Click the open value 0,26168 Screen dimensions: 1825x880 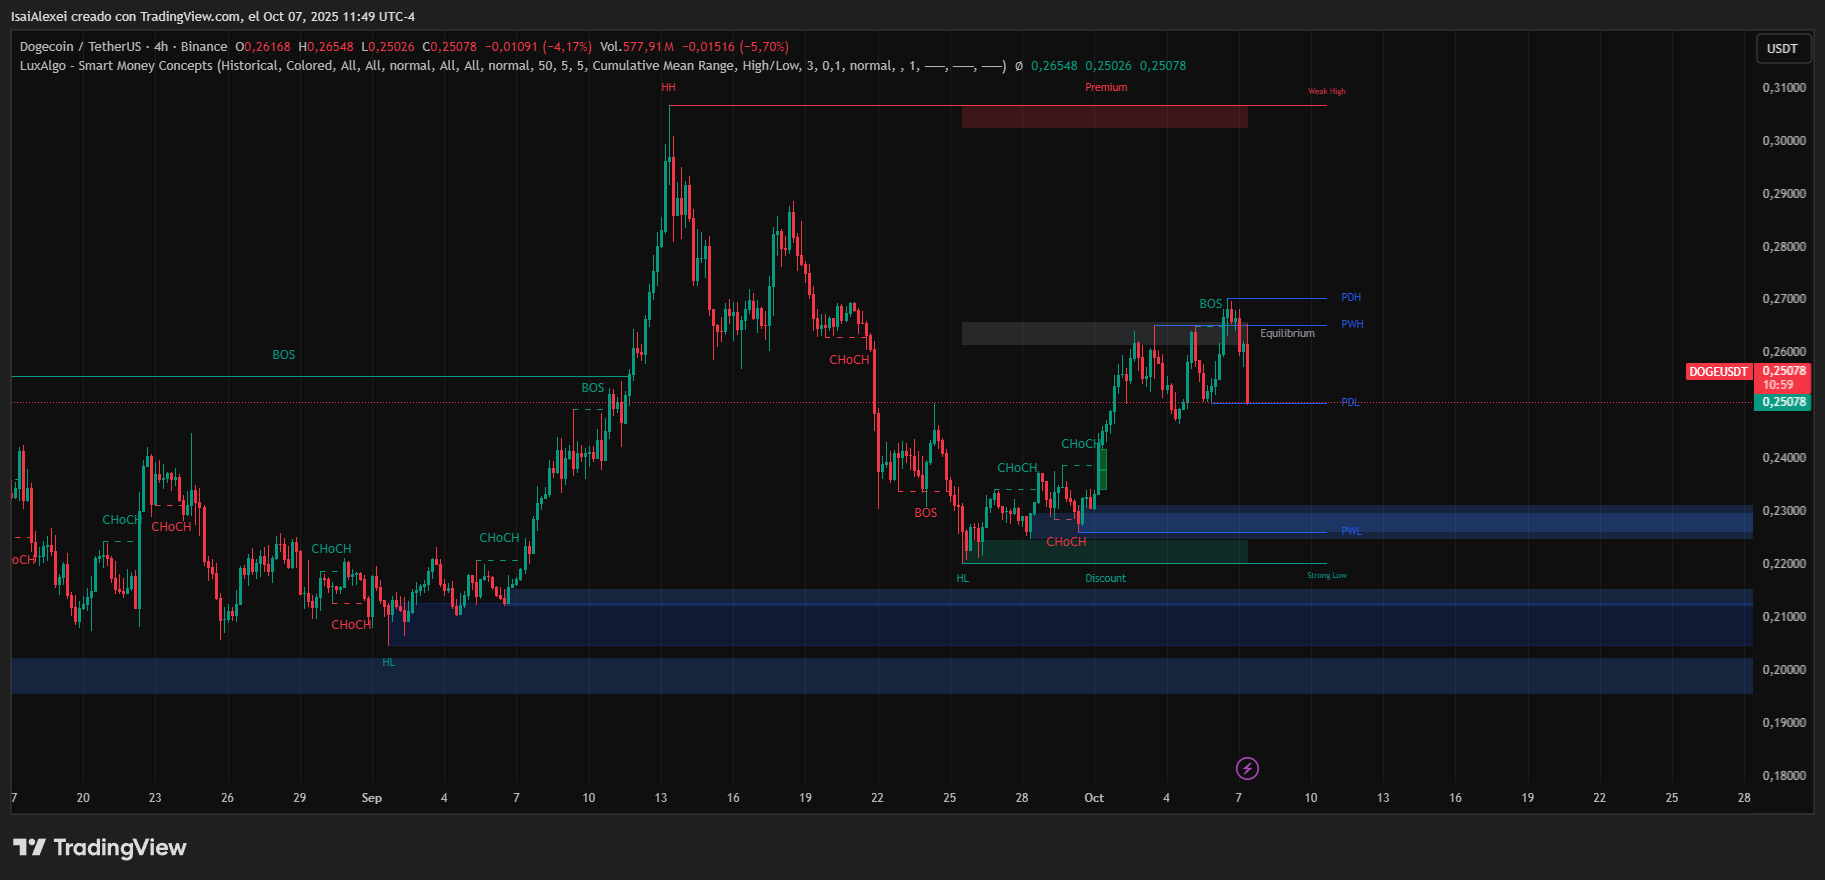click(x=267, y=47)
